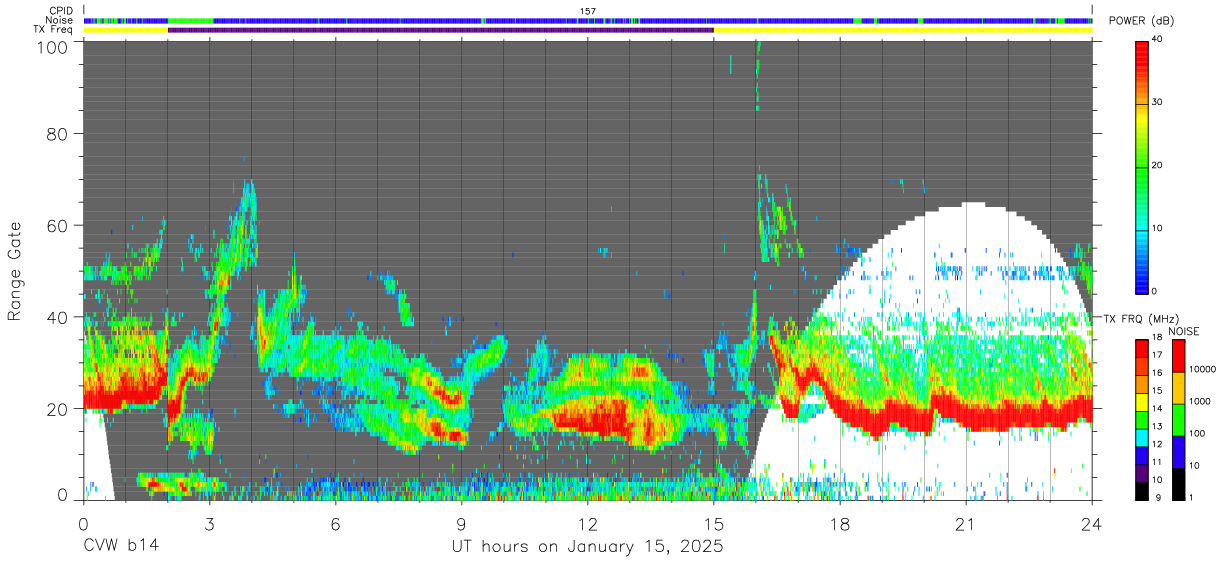Click the NOISE color legend bar
Image resolution: width=1228 pixels, height=567 pixels.
pyautogui.click(x=1179, y=420)
